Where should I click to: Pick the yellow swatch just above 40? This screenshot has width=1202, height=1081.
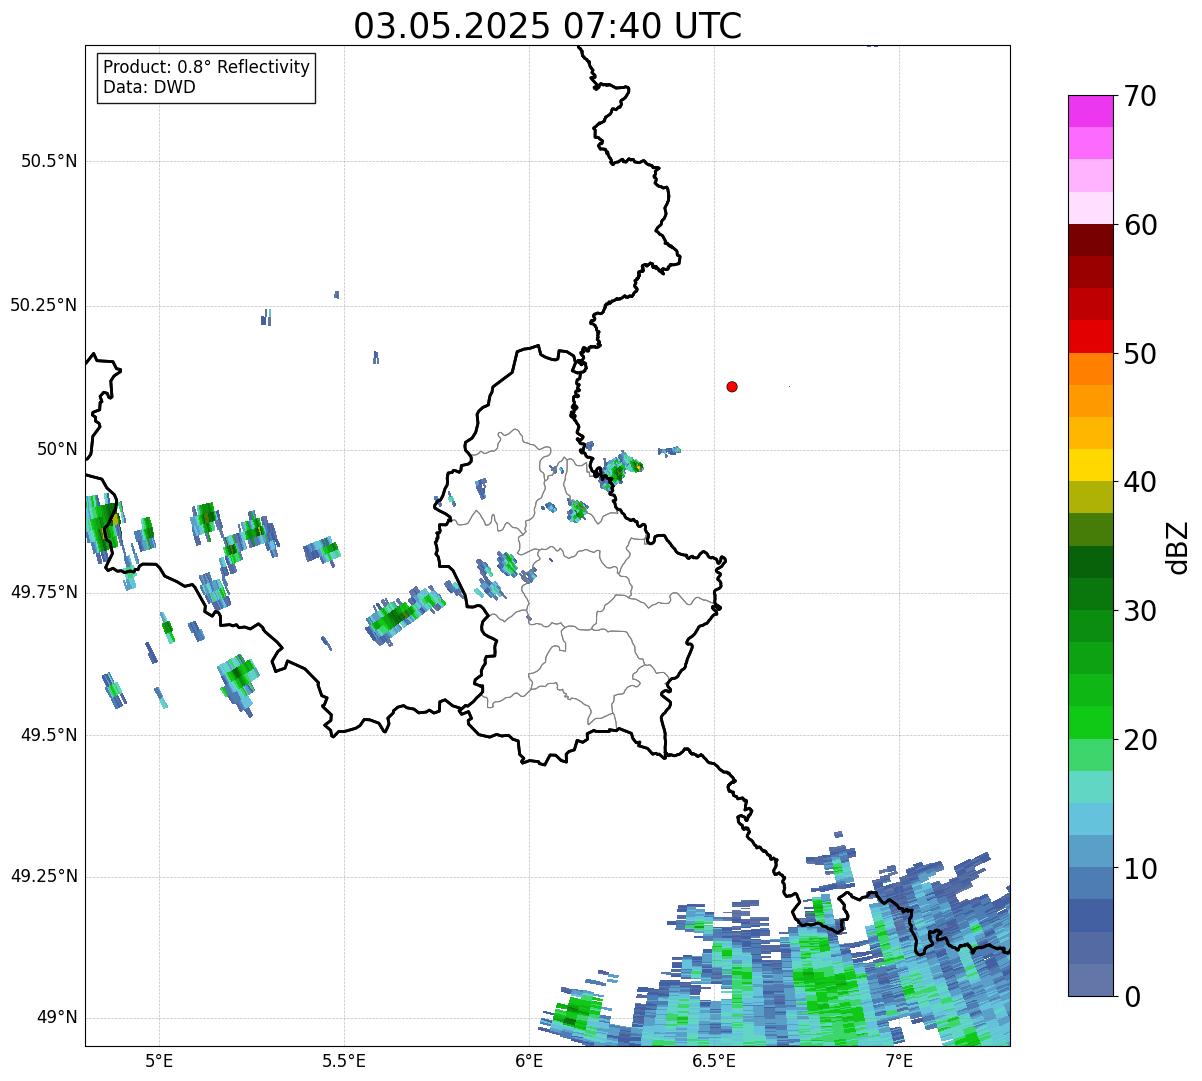[x=1090, y=466]
